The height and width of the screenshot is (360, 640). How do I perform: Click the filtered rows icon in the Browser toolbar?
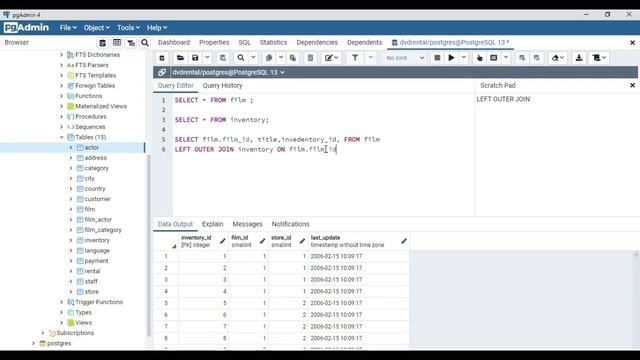click(x=131, y=43)
